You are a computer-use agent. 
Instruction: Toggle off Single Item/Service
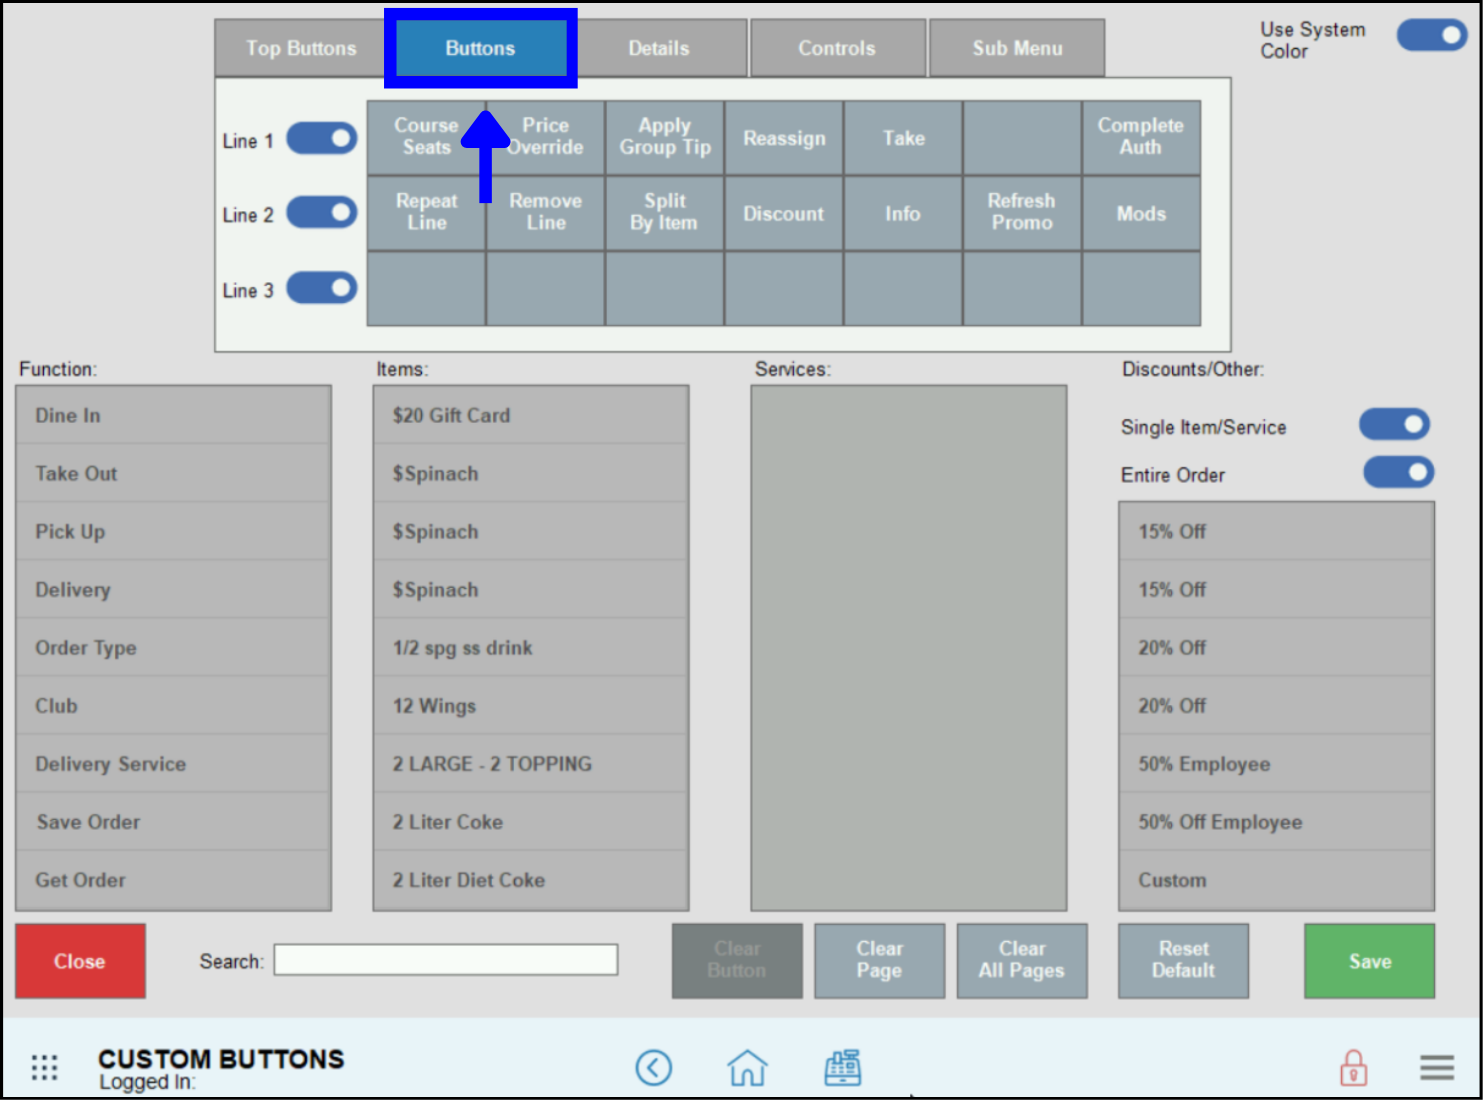(1394, 424)
